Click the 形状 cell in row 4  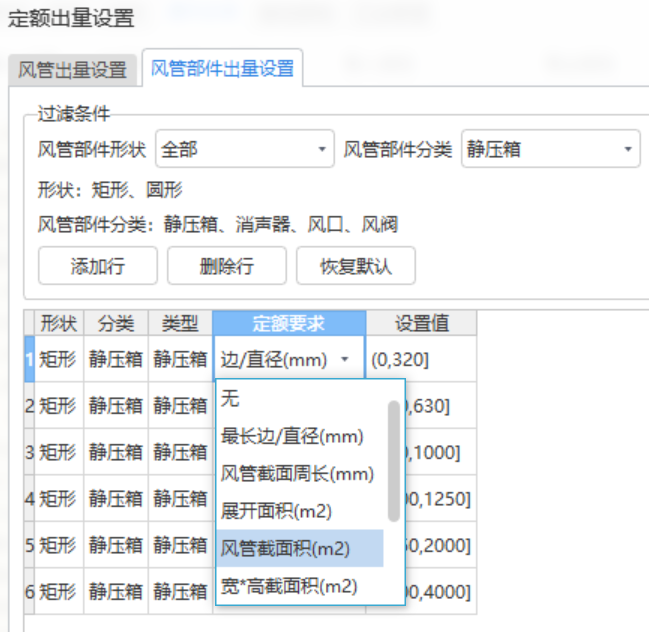(x=58, y=498)
